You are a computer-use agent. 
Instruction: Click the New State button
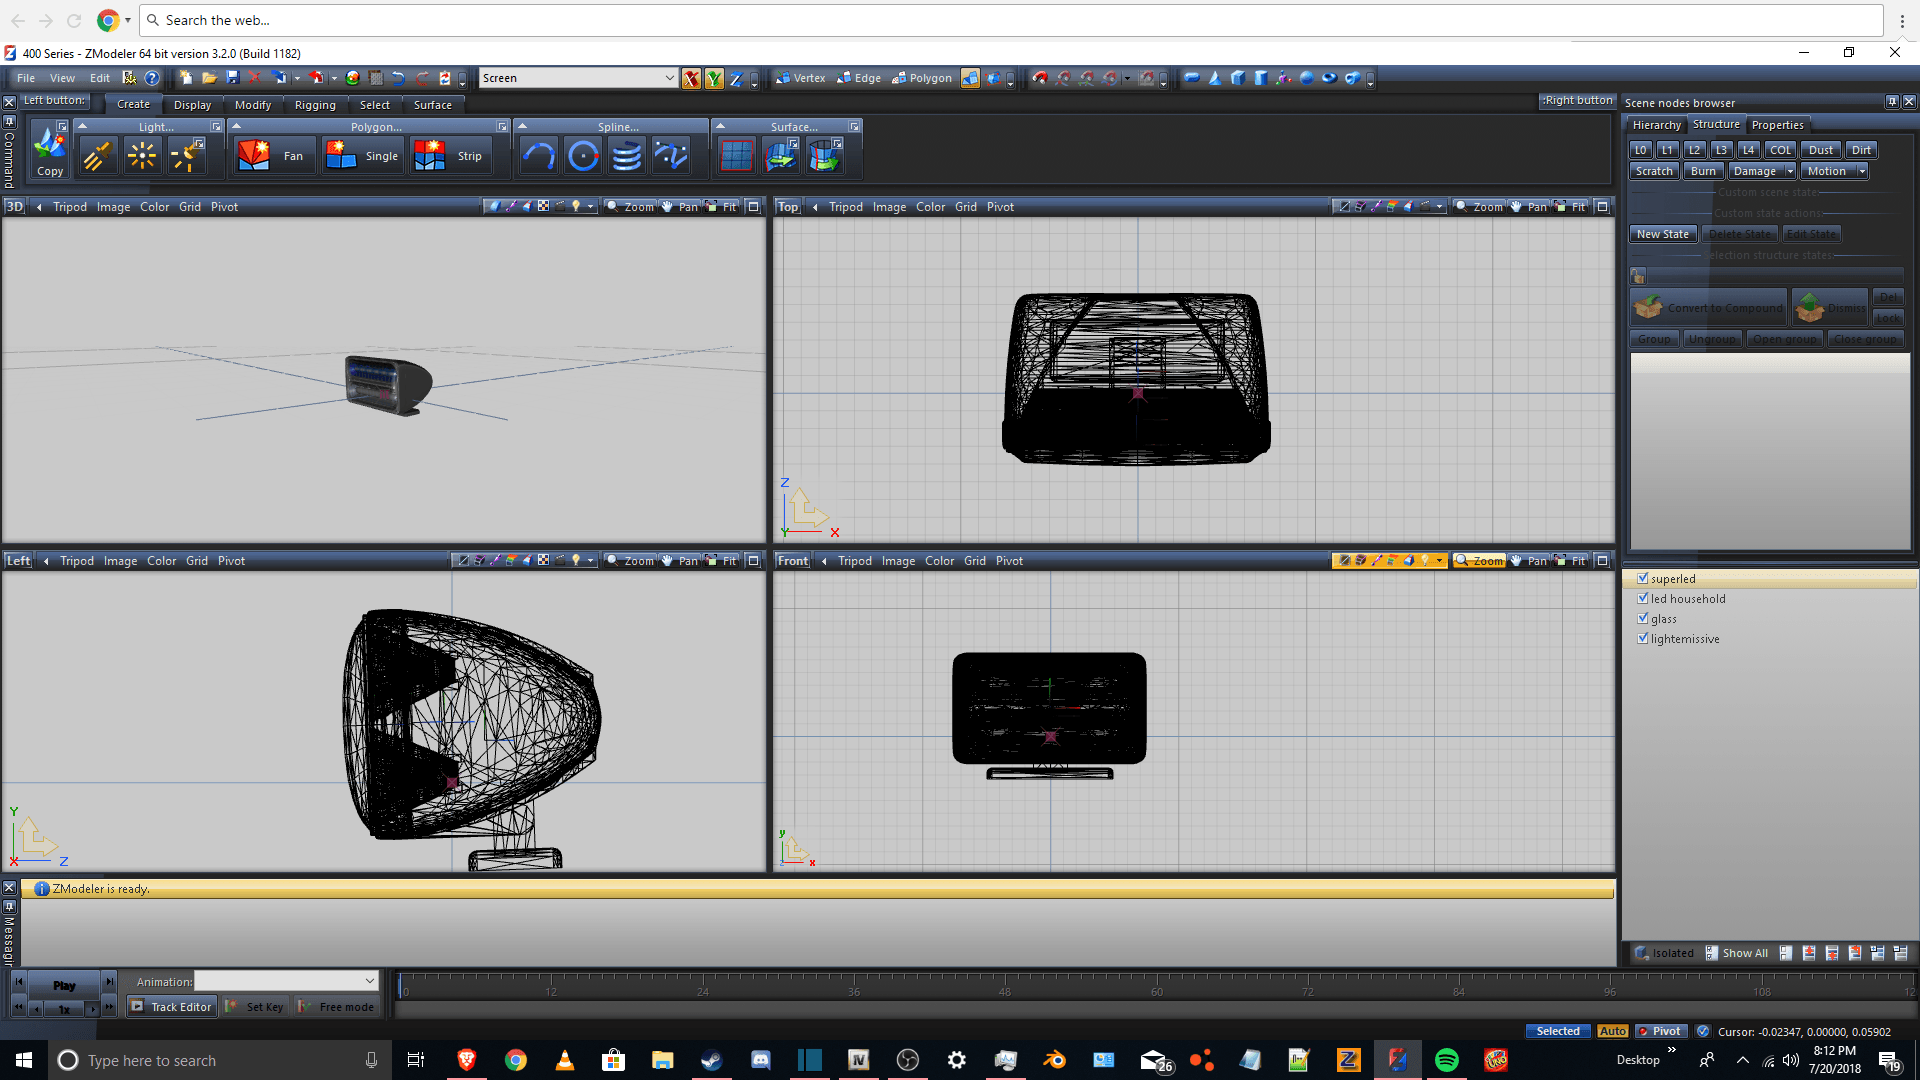1662,234
